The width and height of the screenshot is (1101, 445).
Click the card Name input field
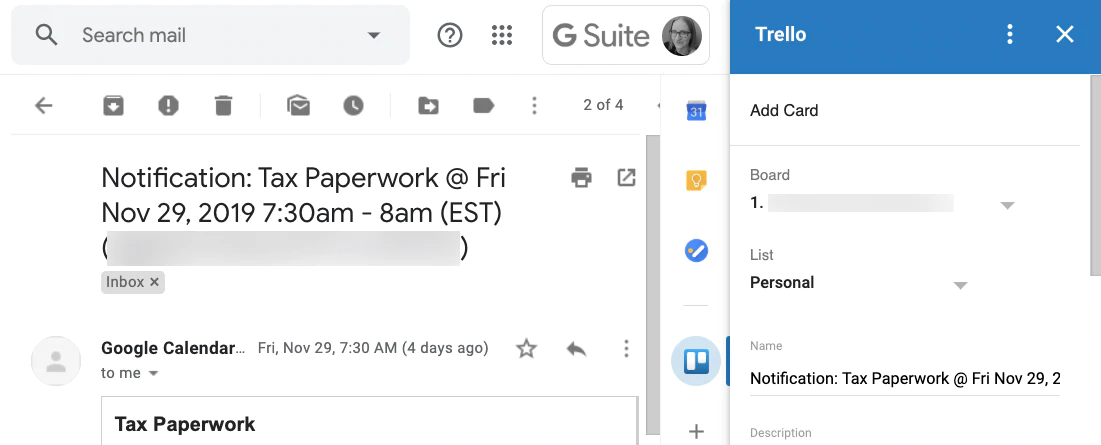[904, 378]
